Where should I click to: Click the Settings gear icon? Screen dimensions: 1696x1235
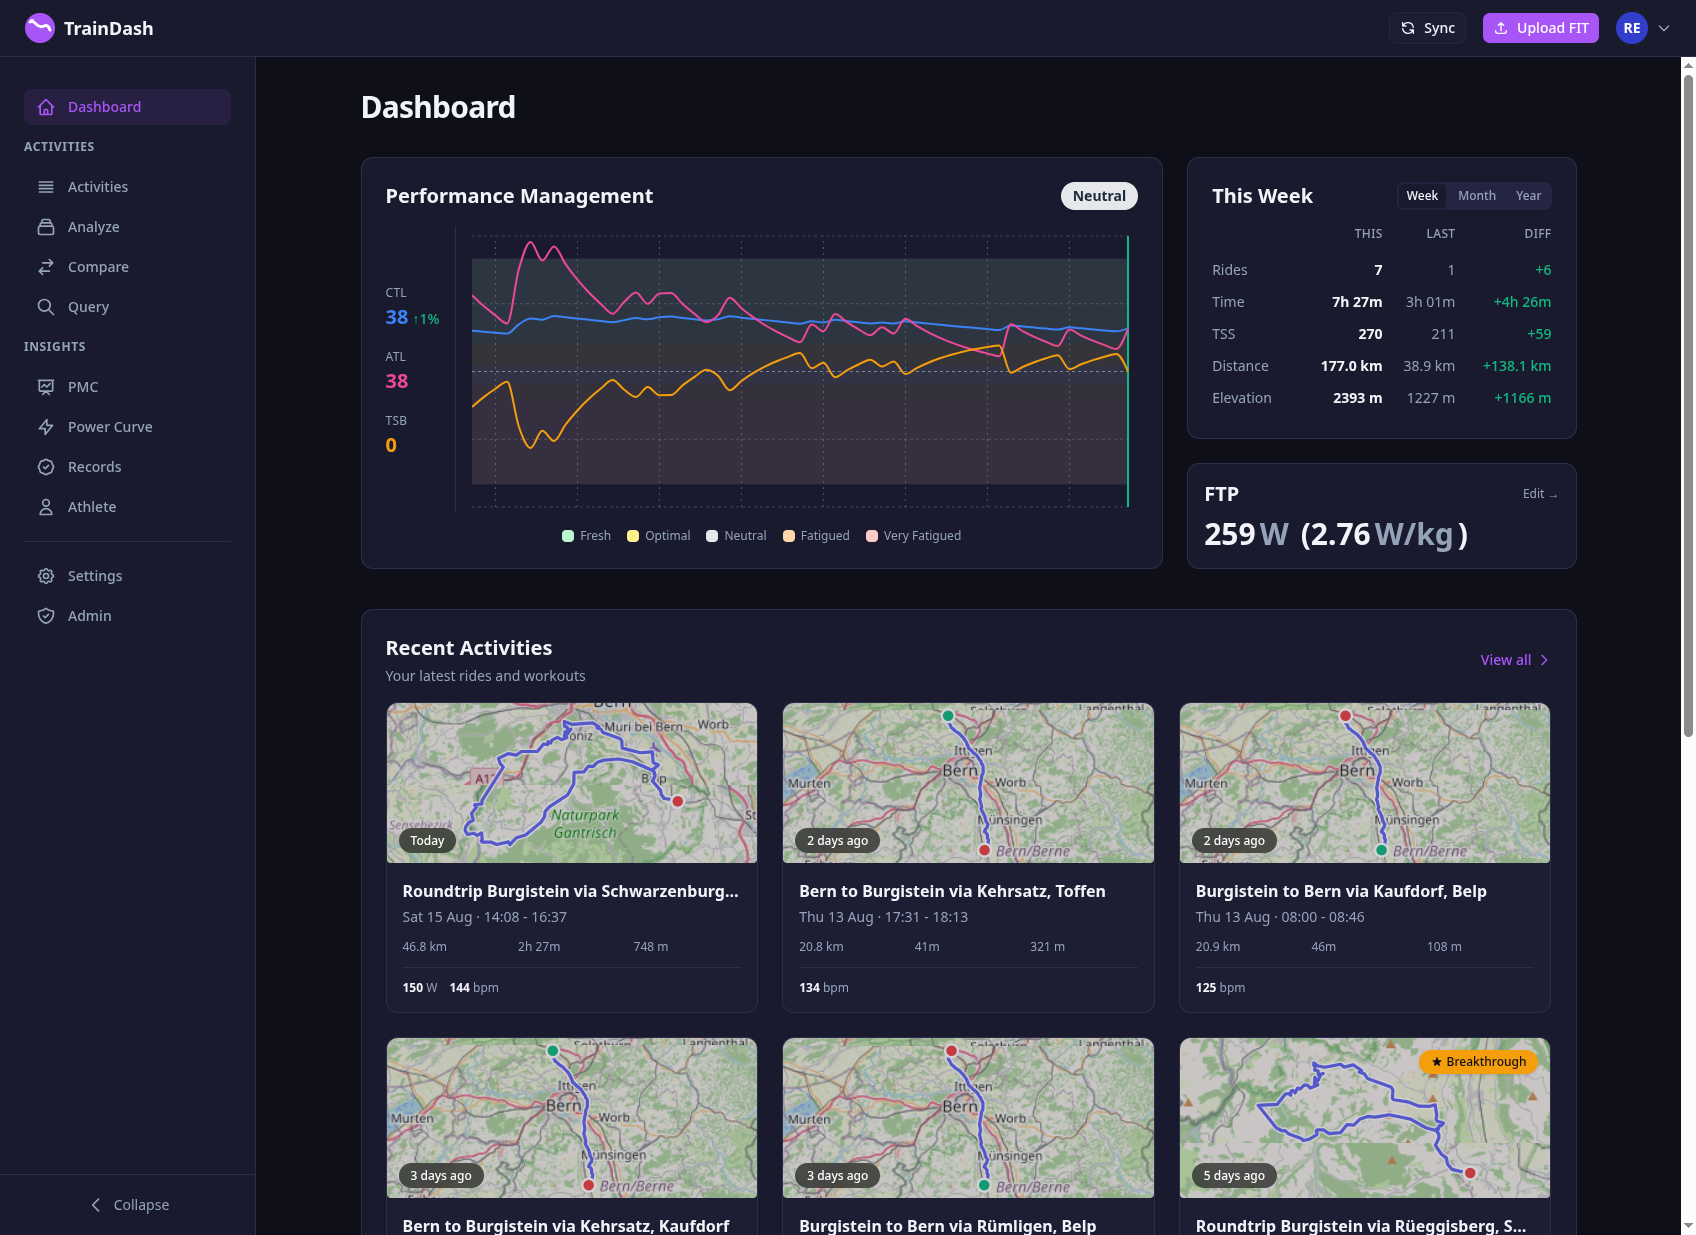46,576
